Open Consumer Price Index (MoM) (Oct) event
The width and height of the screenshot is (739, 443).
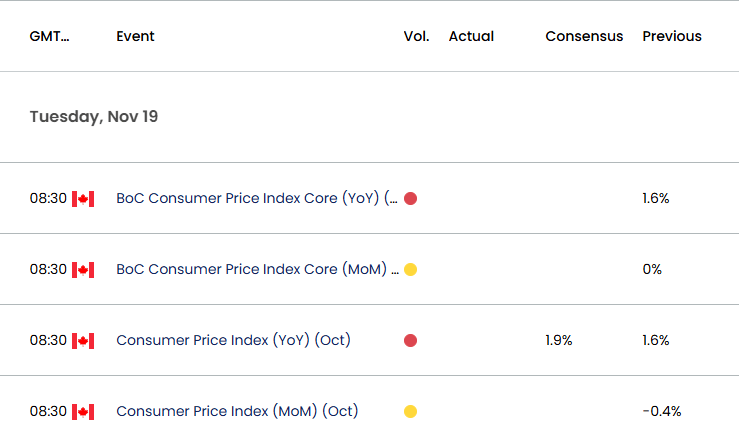237,411
